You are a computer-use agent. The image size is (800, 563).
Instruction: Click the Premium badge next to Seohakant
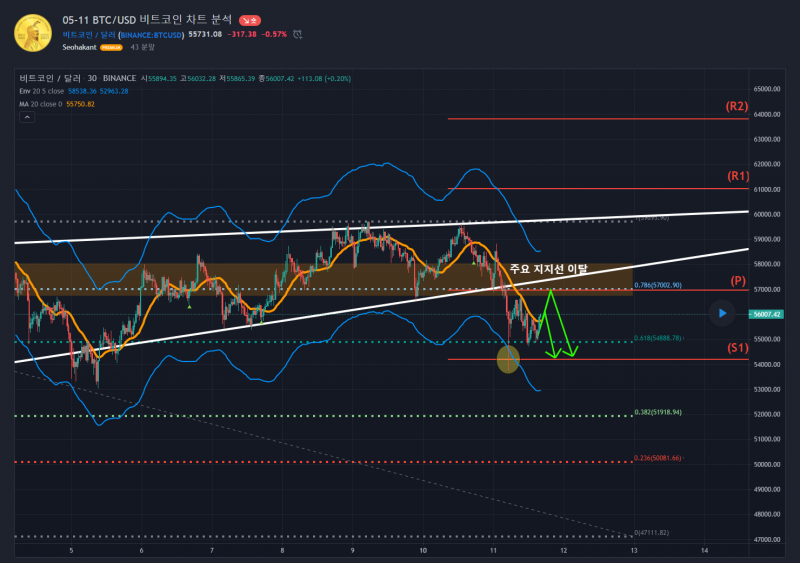(110, 47)
